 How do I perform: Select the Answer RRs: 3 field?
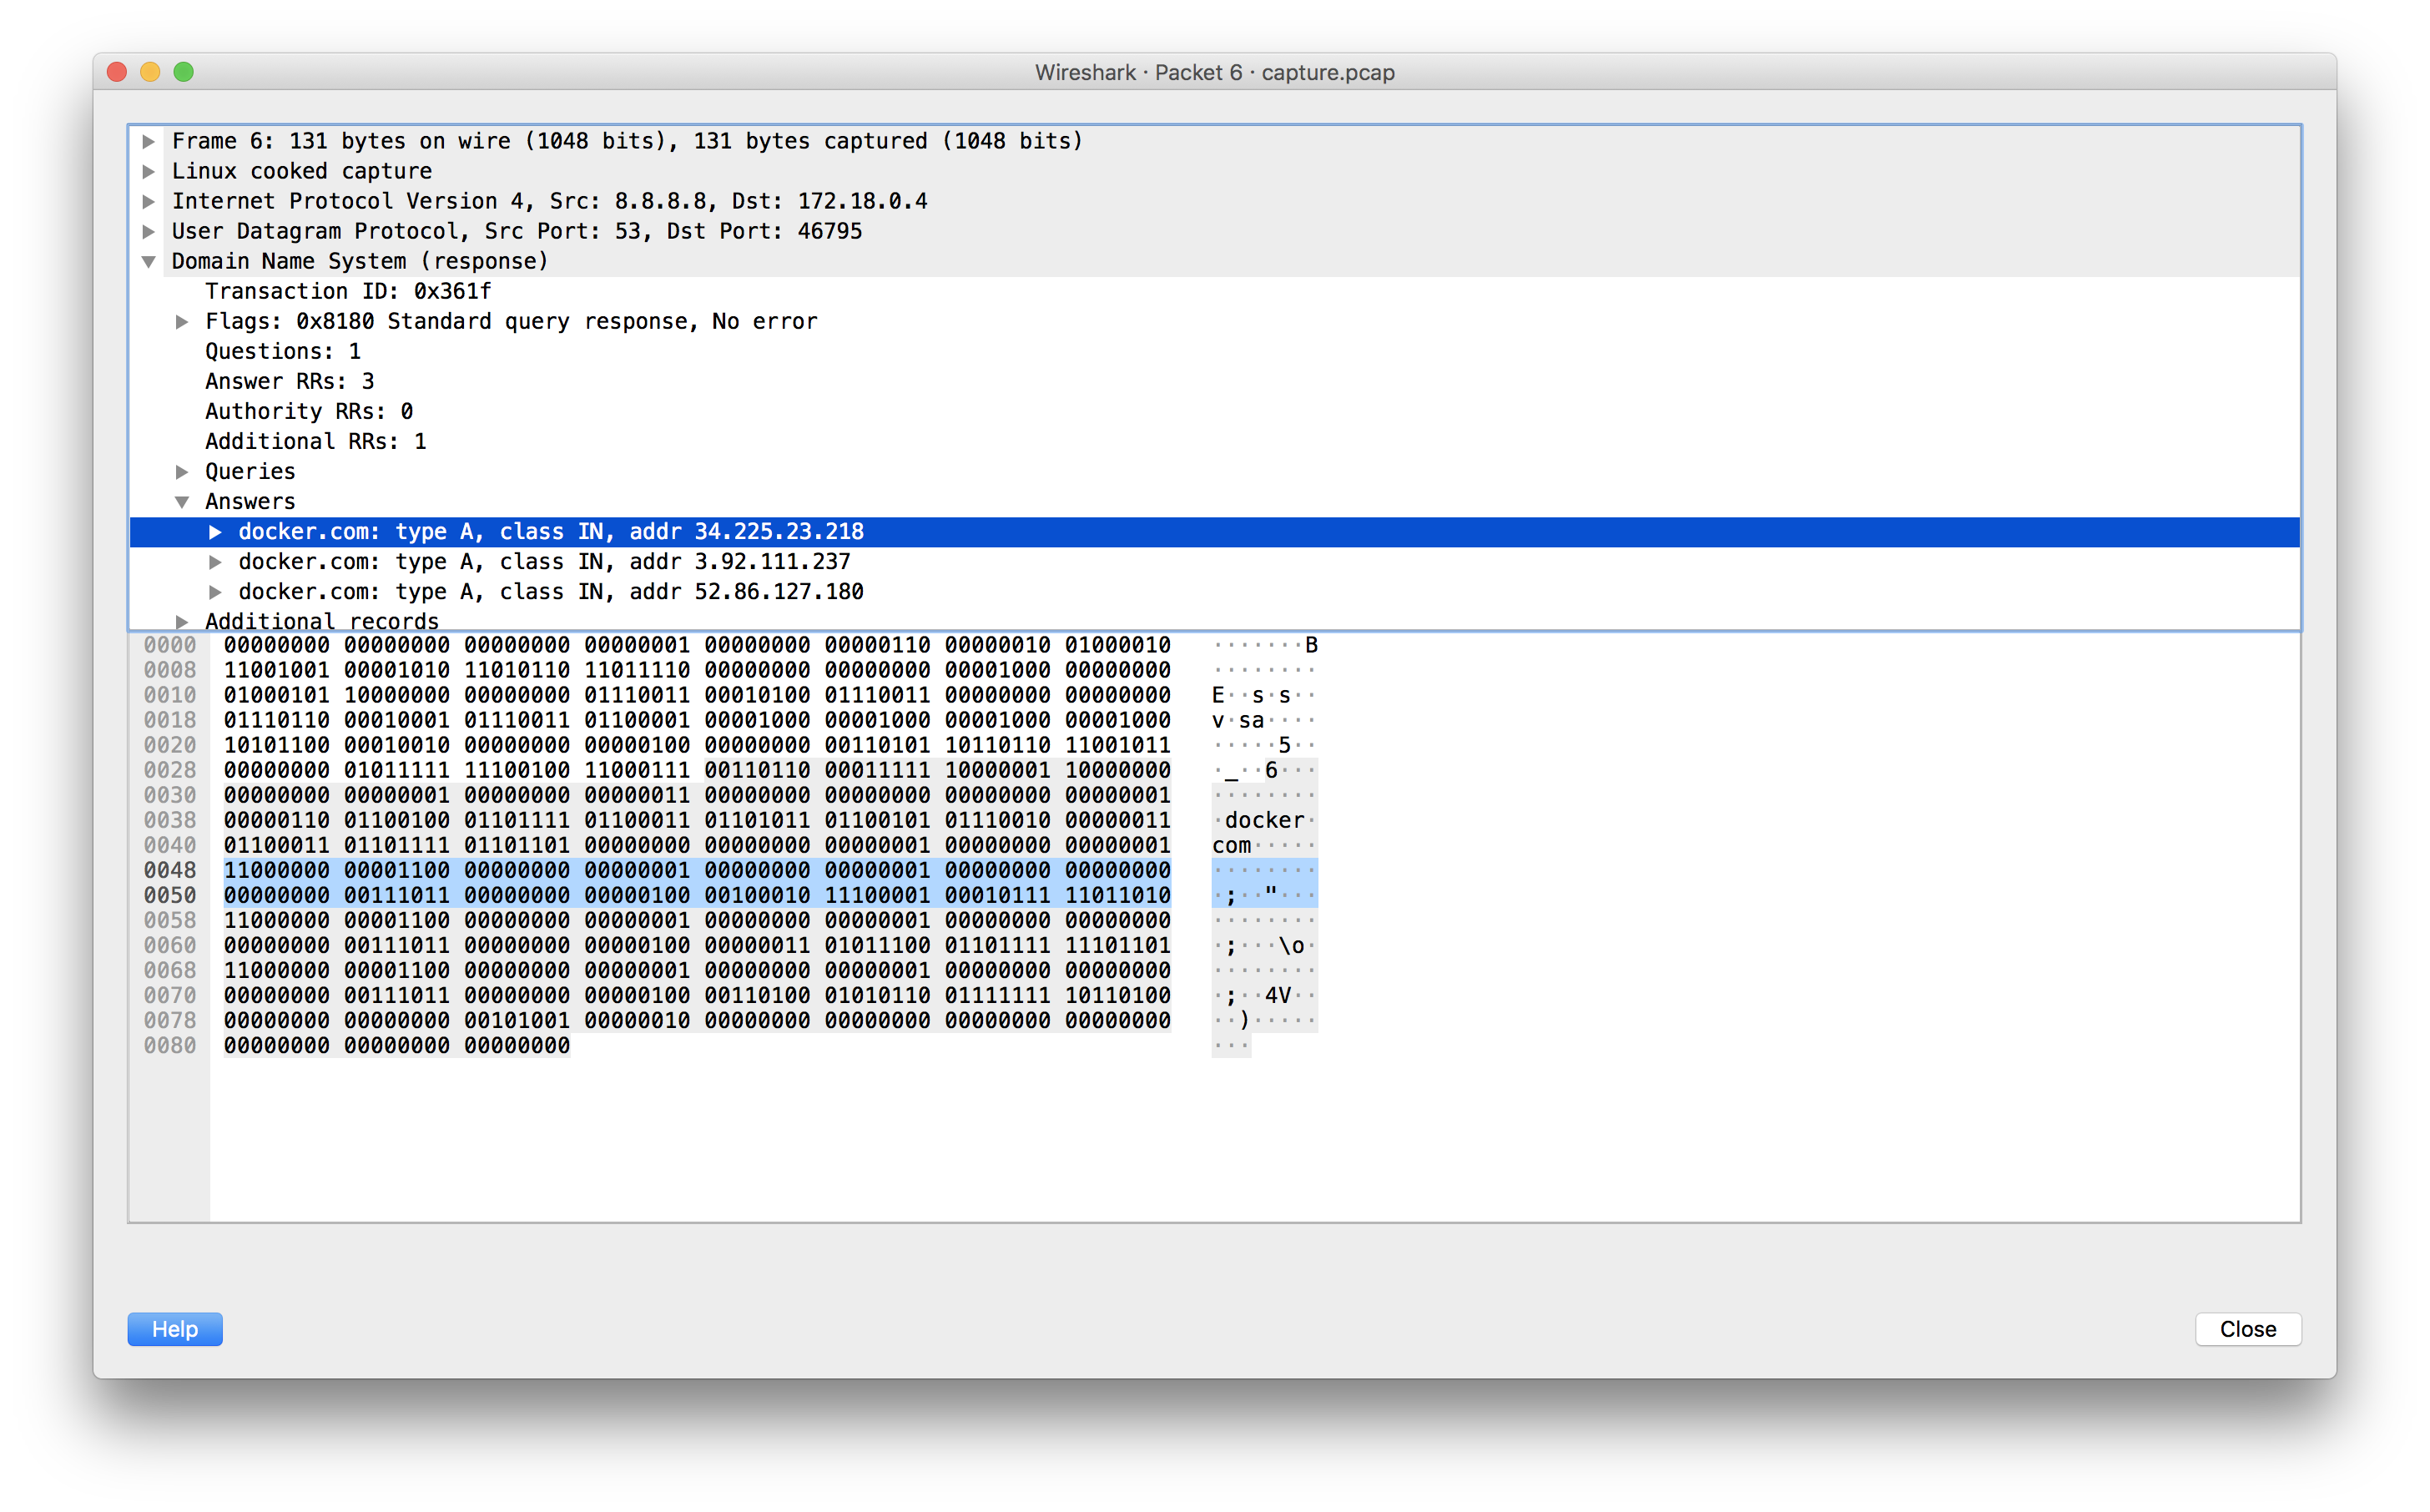(x=289, y=381)
